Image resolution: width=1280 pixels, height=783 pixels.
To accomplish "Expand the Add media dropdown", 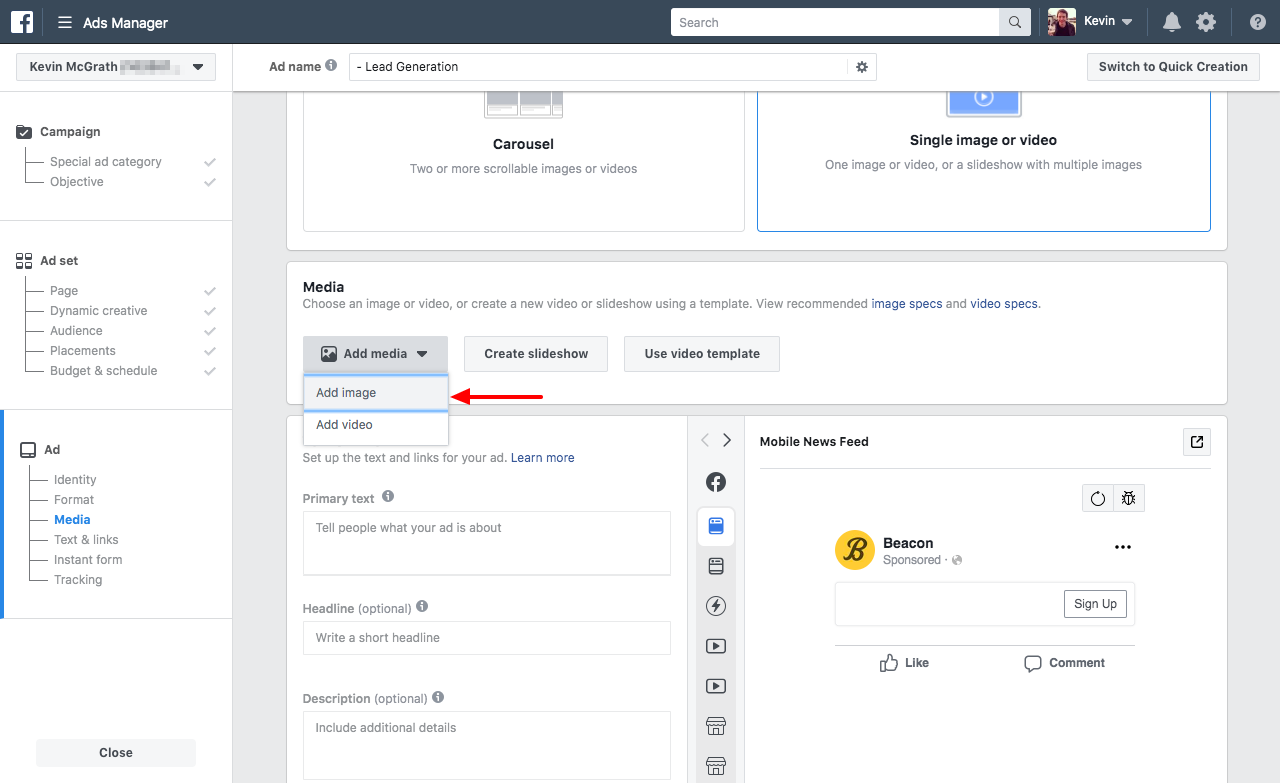I will (x=375, y=354).
